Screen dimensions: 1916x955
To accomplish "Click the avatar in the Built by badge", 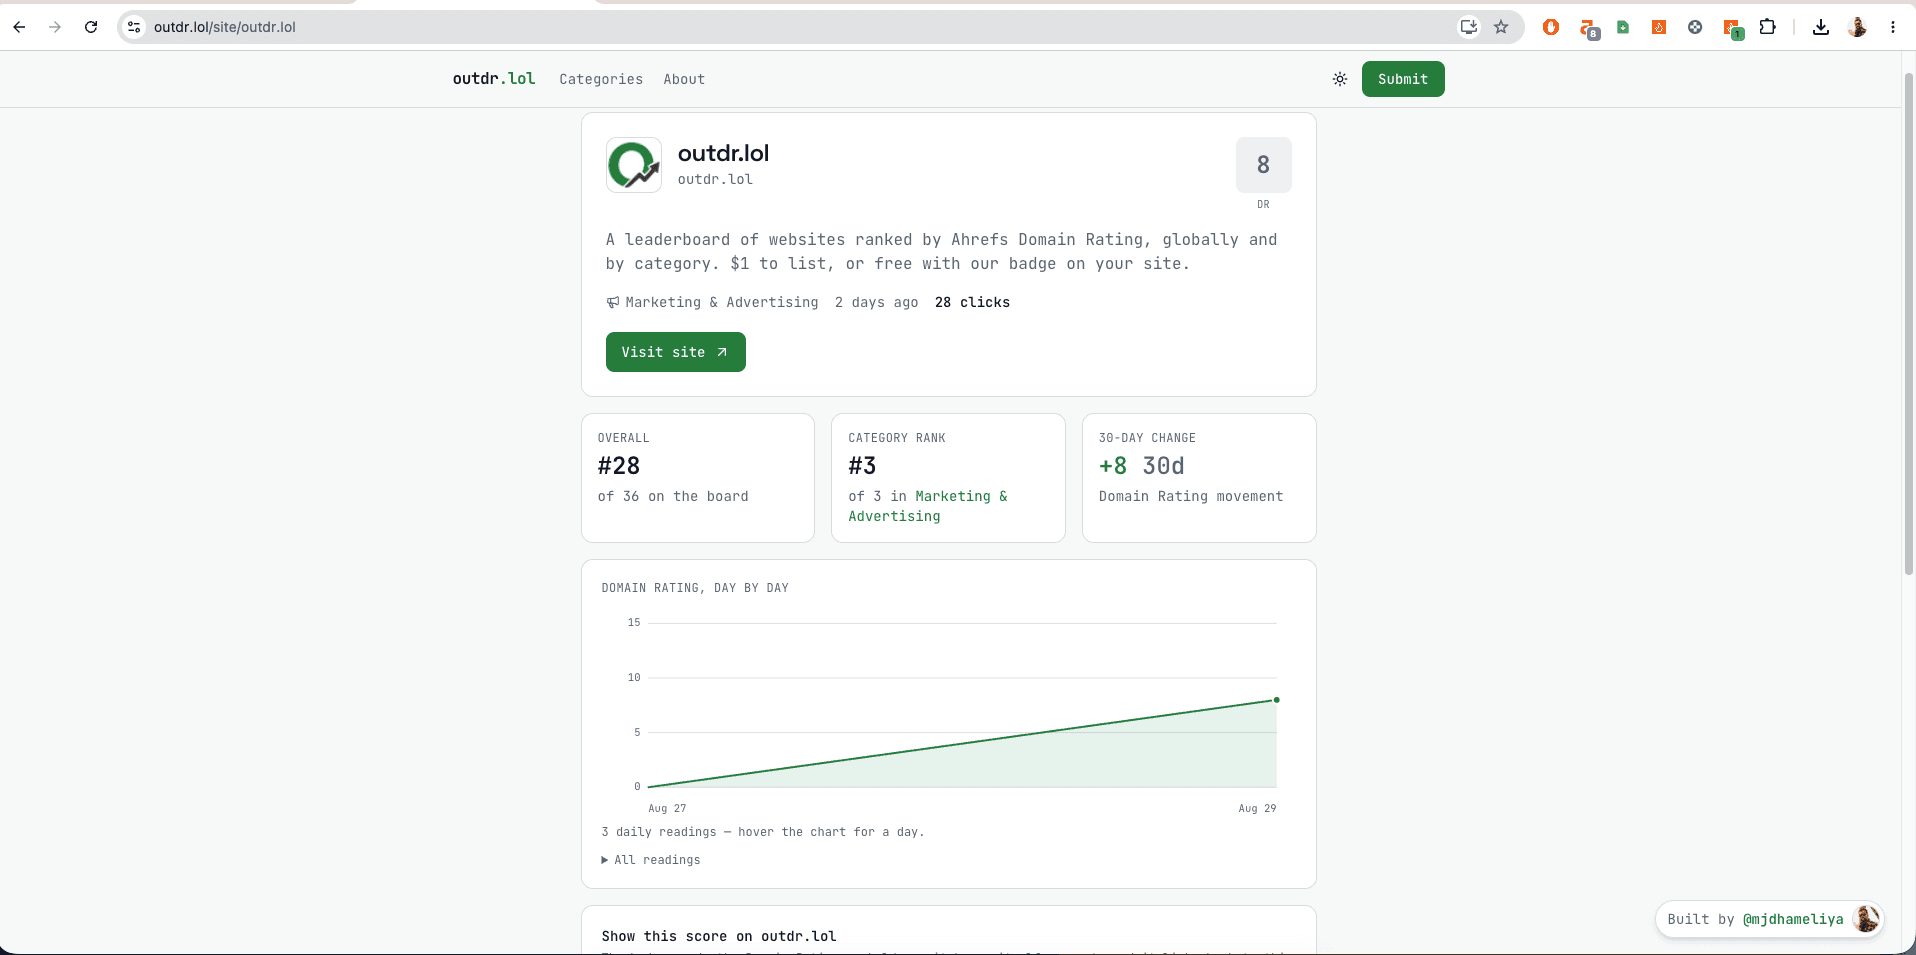I will pyautogui.click(x=1866, y=919).
